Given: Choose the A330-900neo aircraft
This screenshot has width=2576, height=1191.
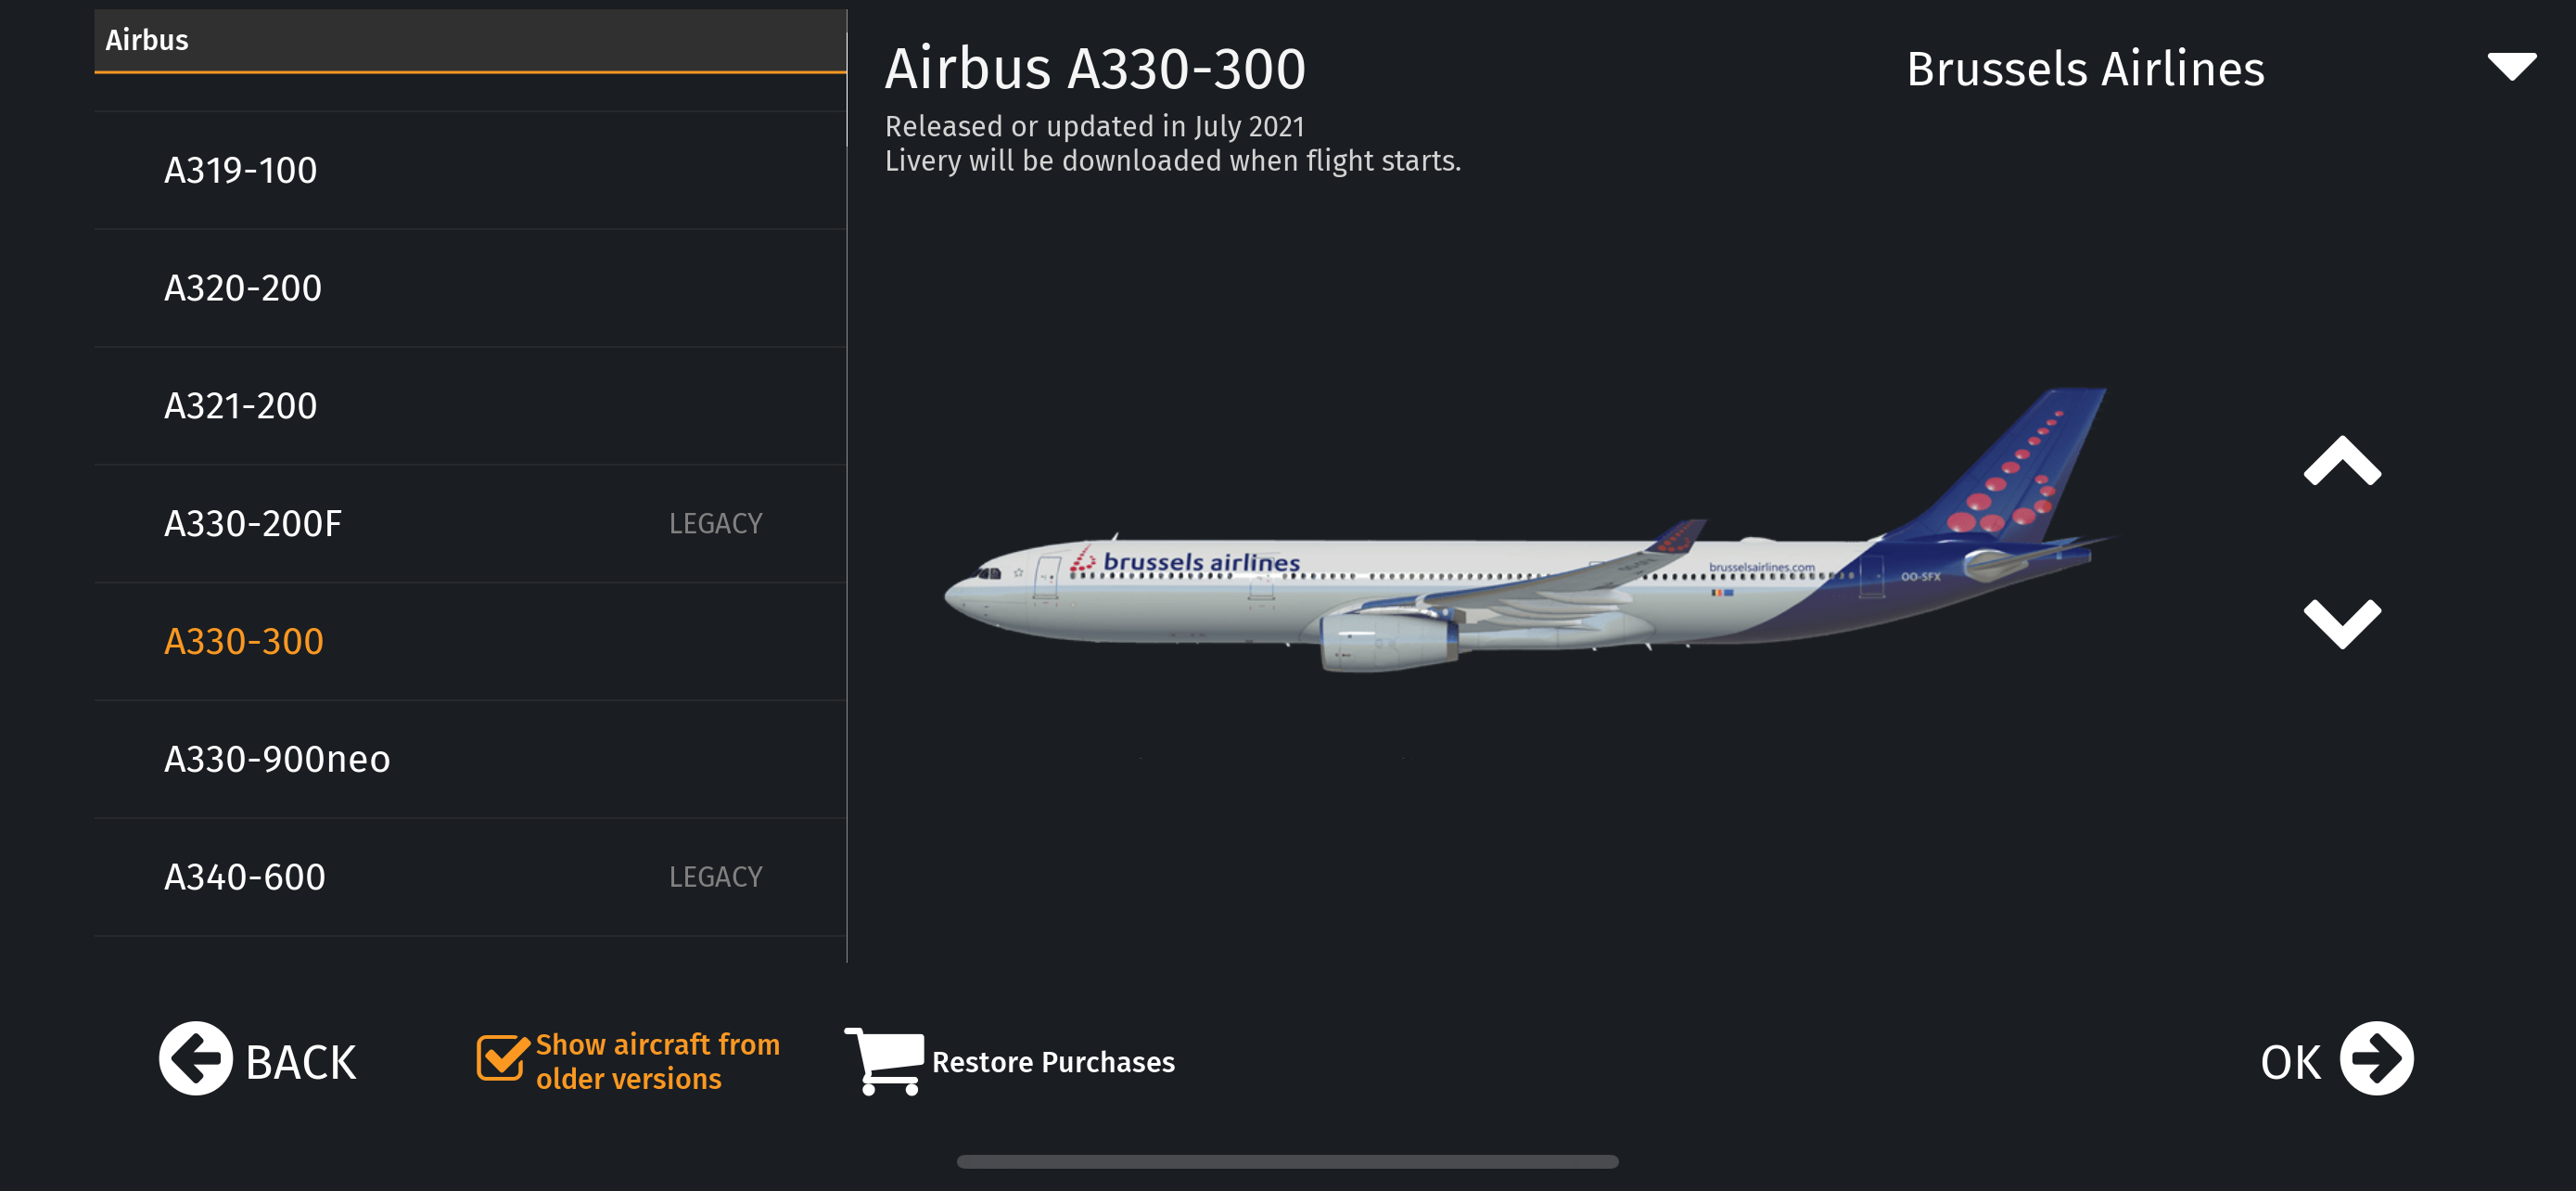Looking at the screenshot, I should click(x=277, y=760).
